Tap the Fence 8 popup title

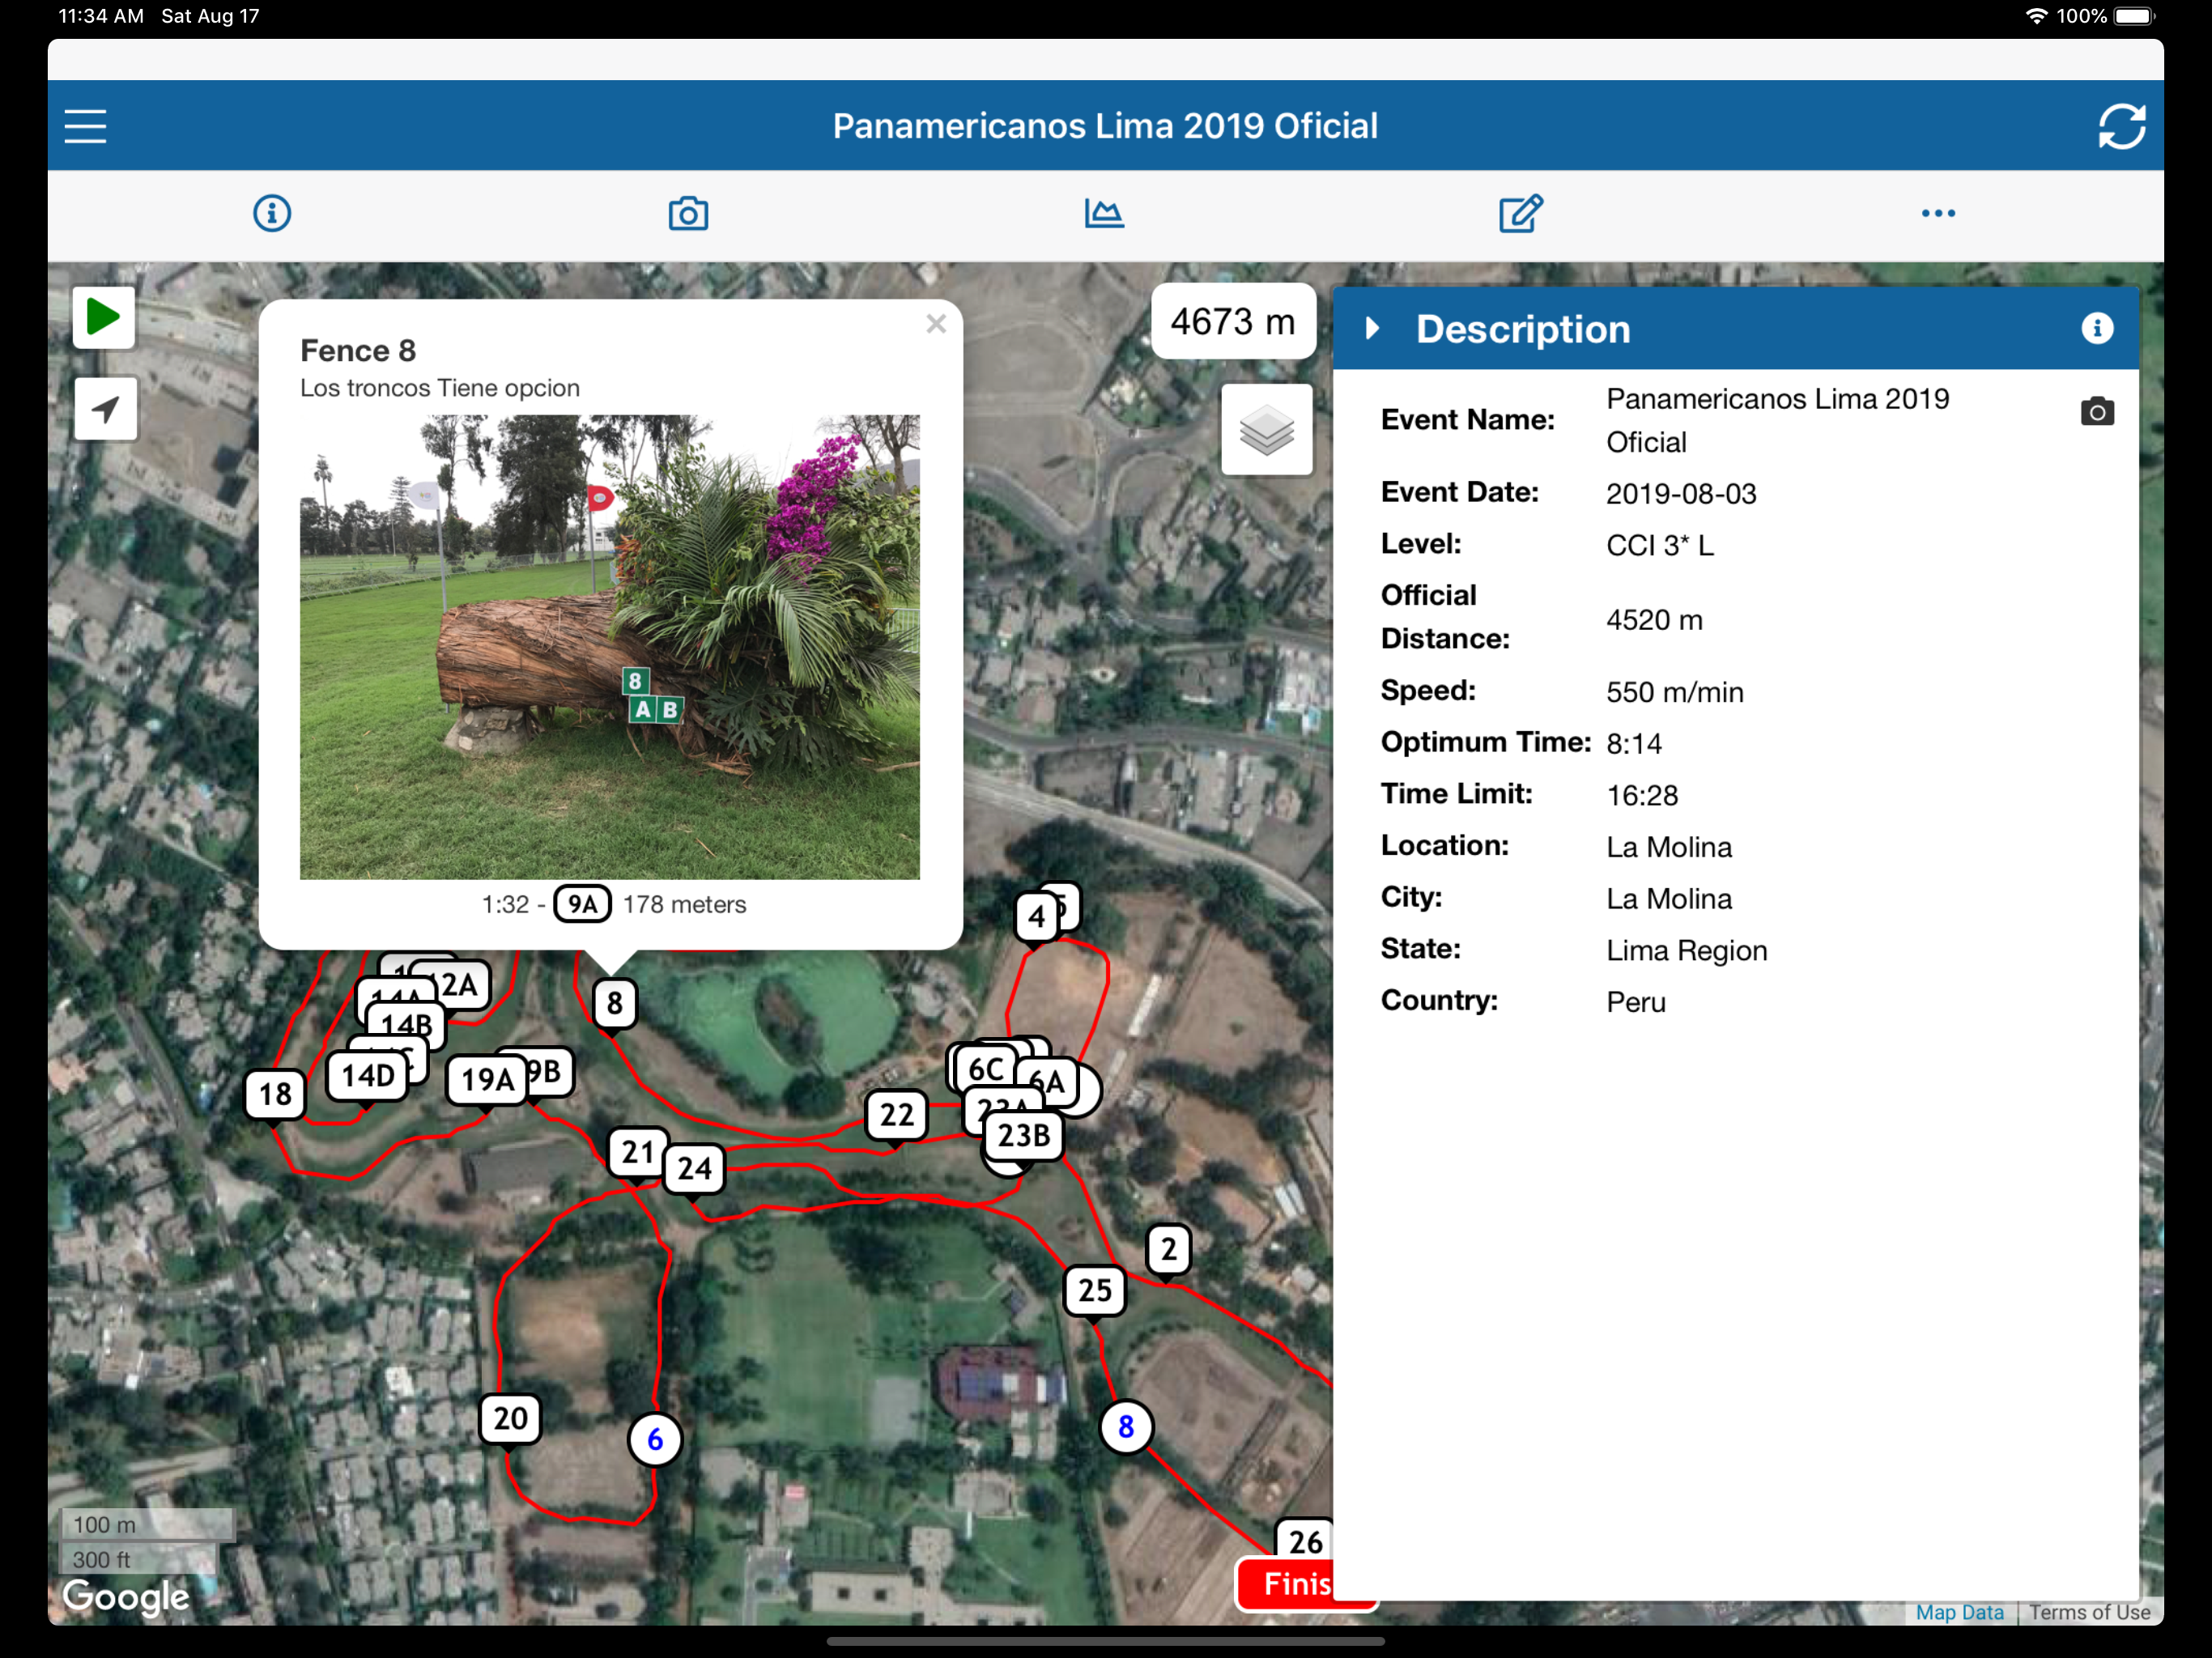358,351
